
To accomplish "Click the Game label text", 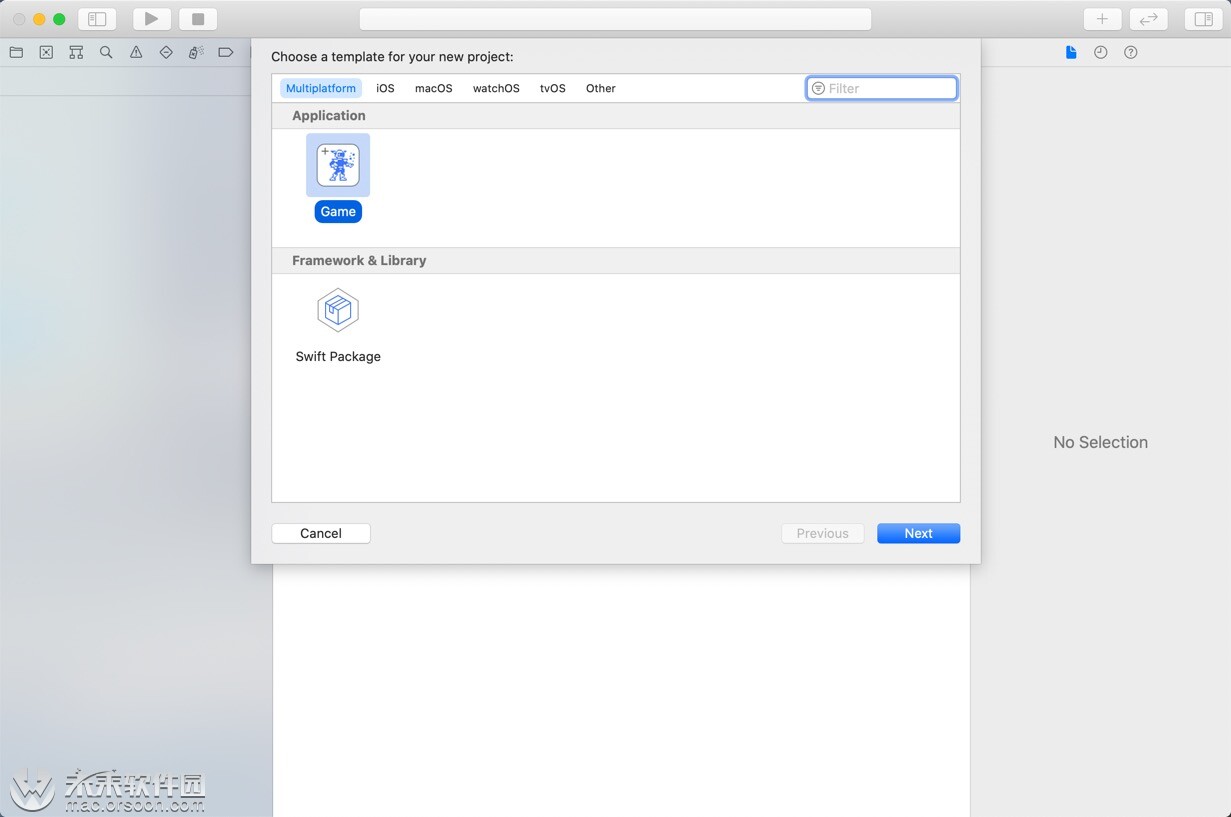I will (338, 211).
